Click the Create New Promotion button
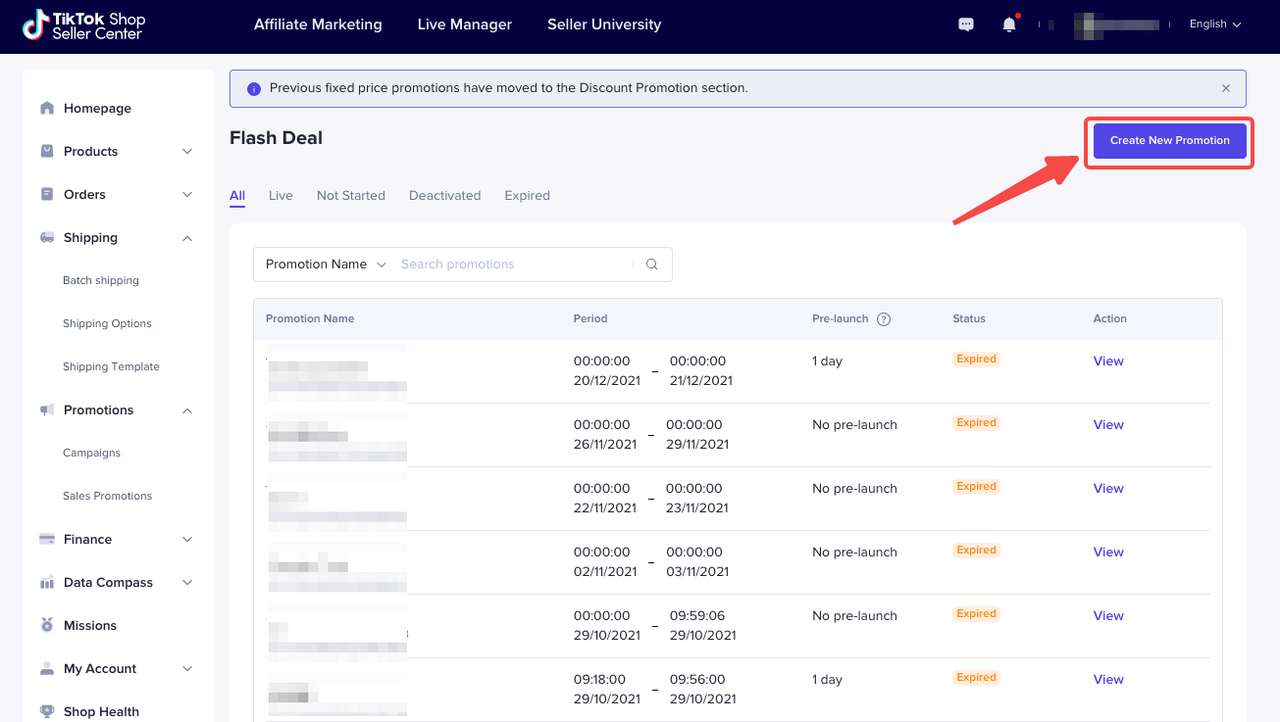Viewport: 1280px width, 722px height. (x=1169, y=141)
